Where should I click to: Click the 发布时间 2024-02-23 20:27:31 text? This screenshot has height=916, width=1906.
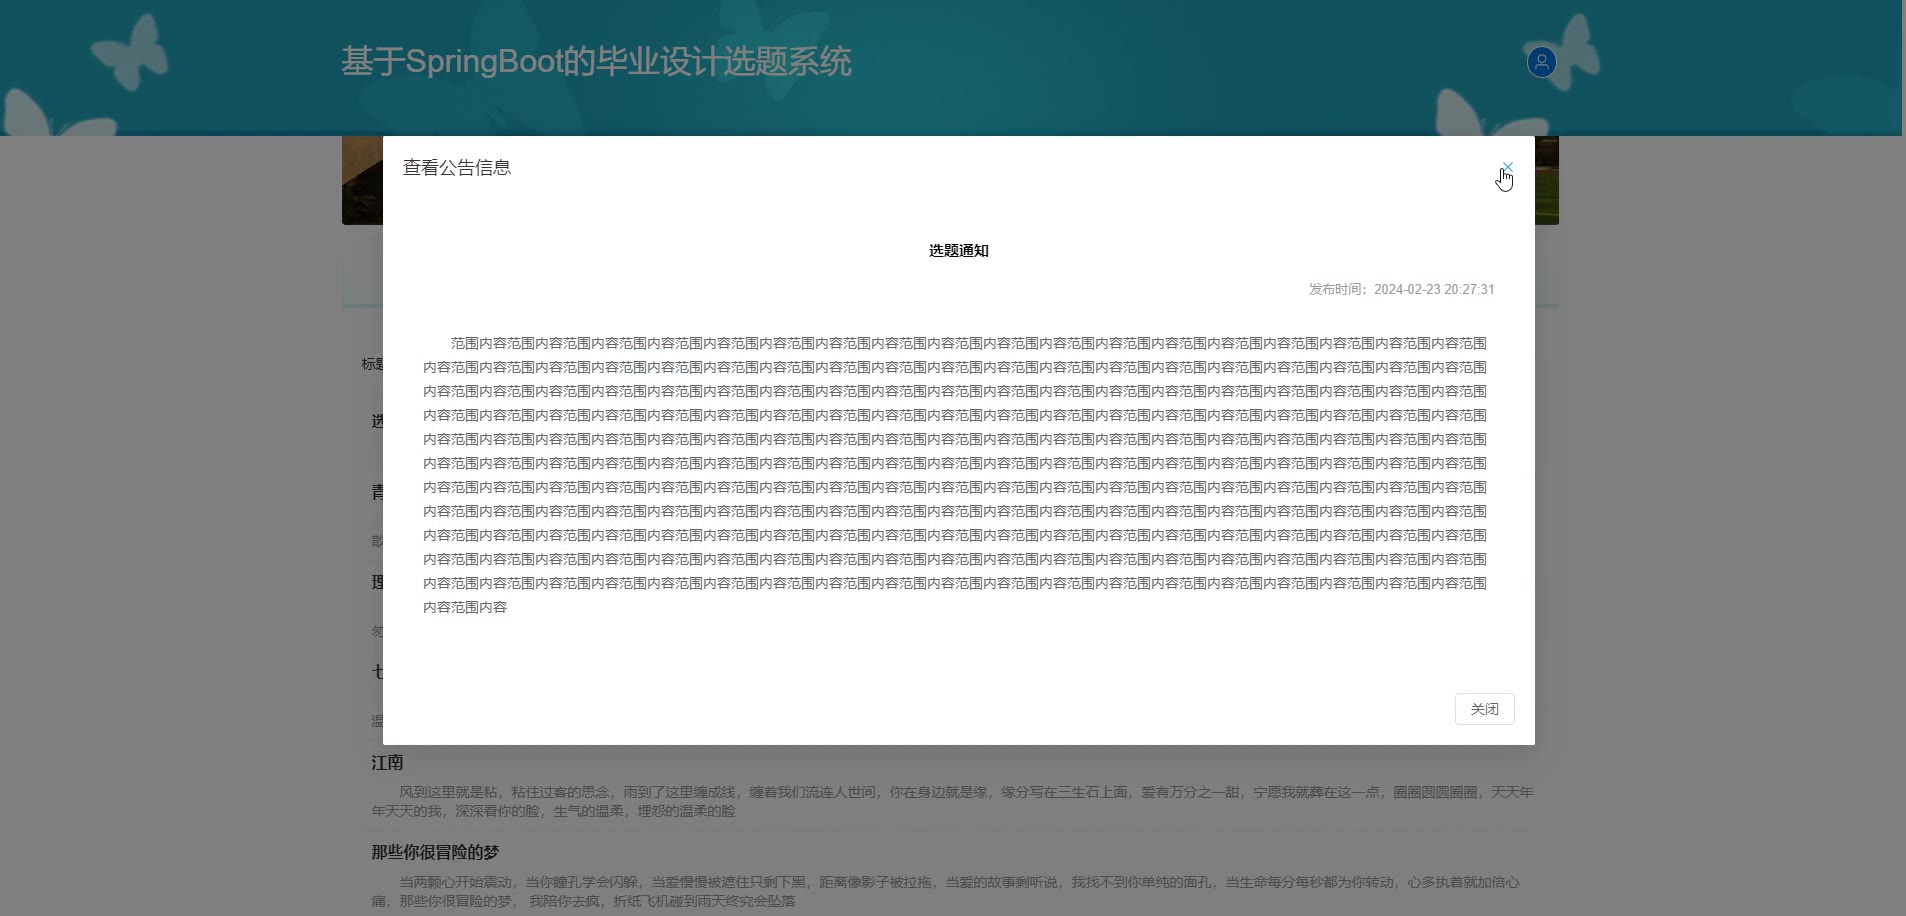[1401, 289]
